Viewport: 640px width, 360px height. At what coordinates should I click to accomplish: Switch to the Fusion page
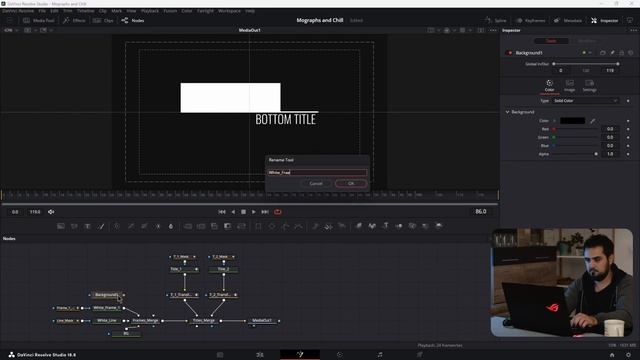pos(300,355)
